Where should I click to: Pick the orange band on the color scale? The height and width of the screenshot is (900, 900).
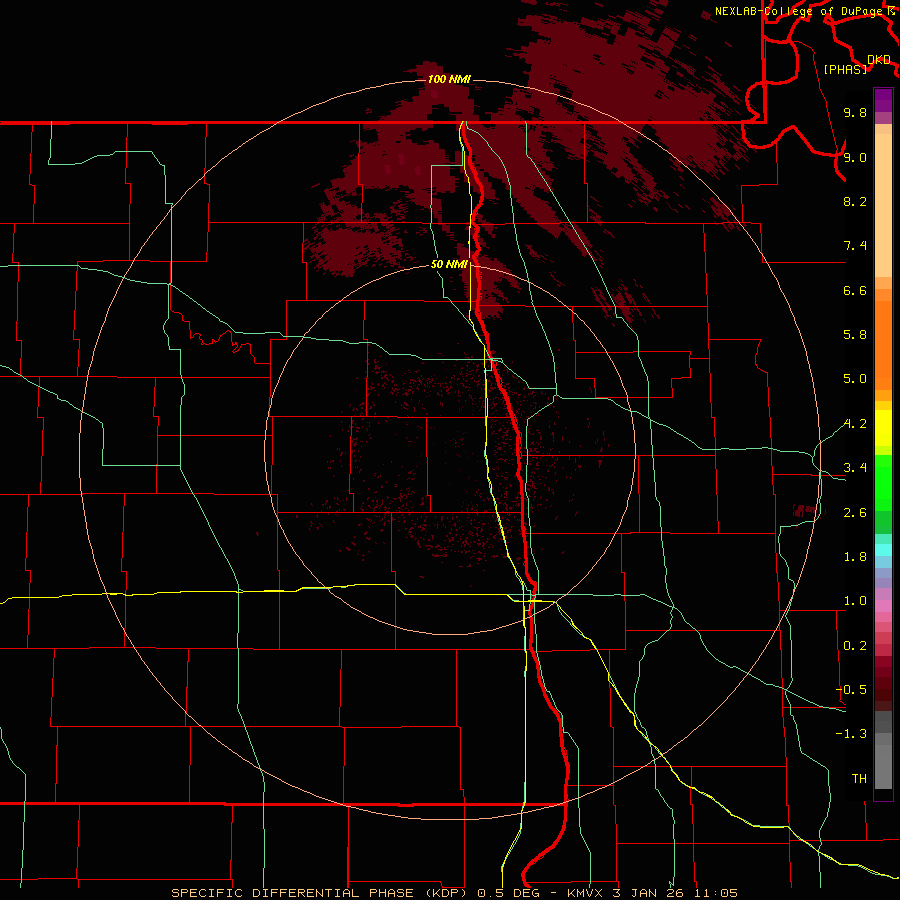(883, 344)
